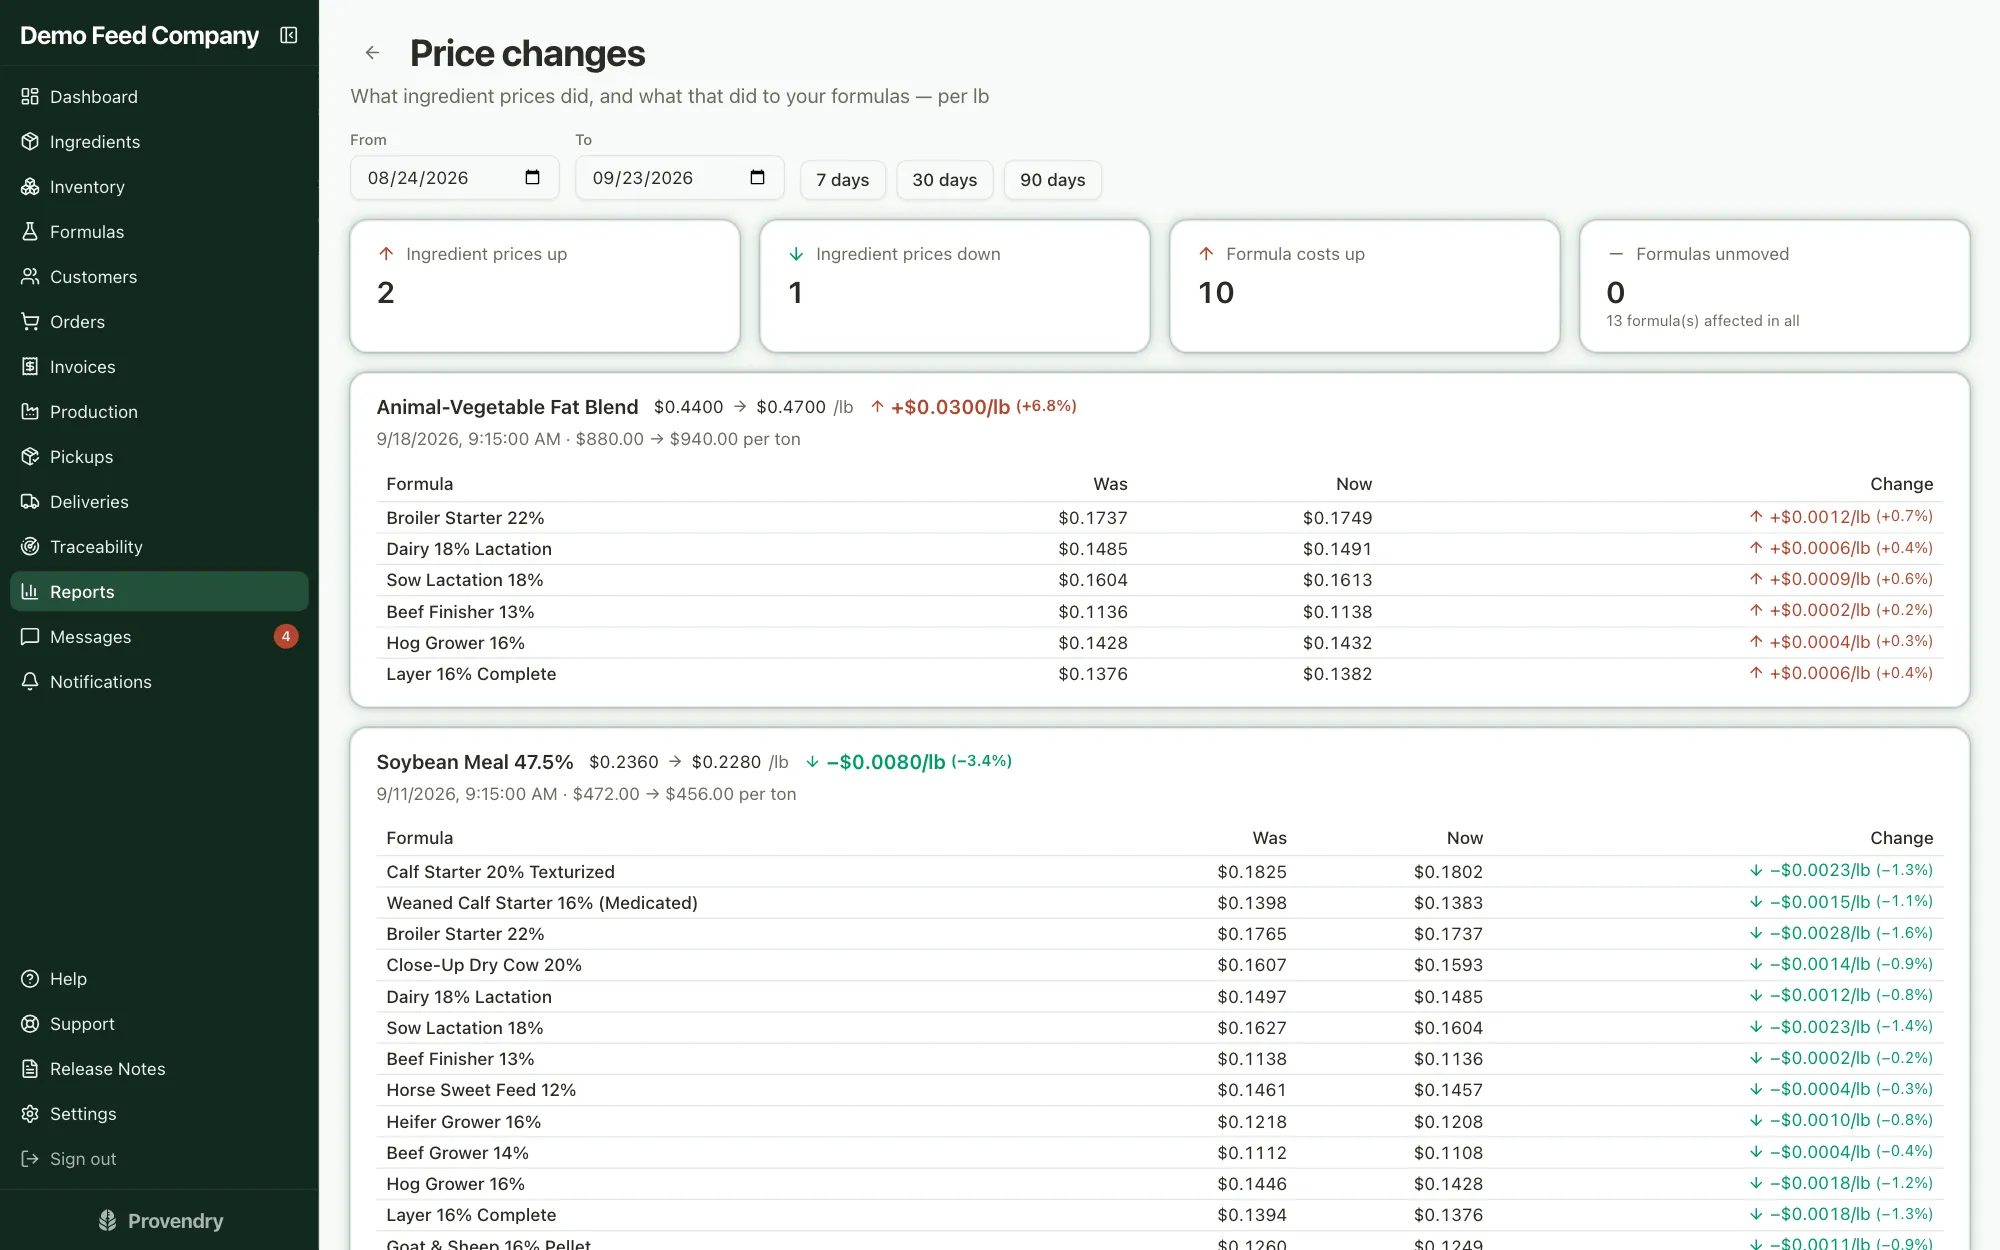
Task: Click the From date field 08/24/2026
Action: [x=454, y=178]
